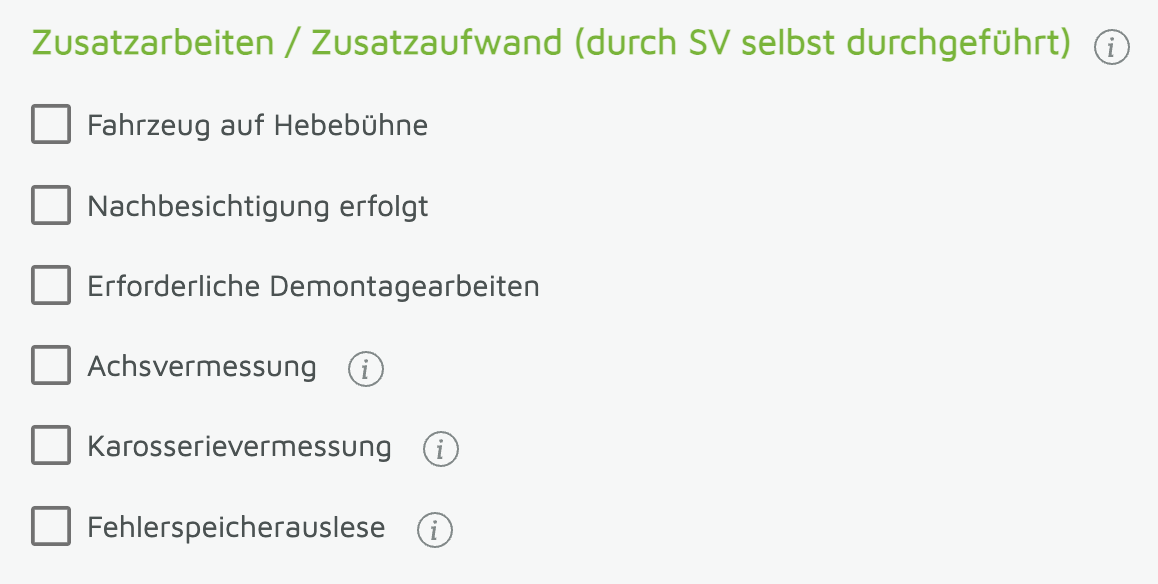Click info icon beside Karosserievermessung

click(x=441, y=449)
